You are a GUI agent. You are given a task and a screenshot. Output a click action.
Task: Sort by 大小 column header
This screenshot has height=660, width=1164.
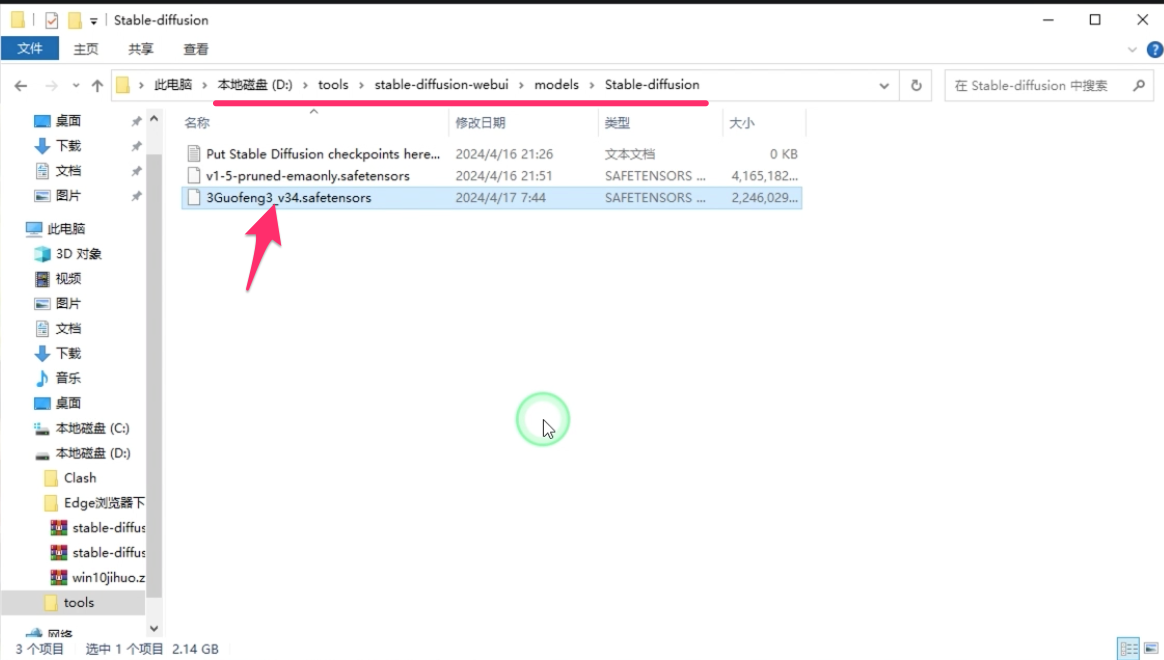(x=742, y=122)
